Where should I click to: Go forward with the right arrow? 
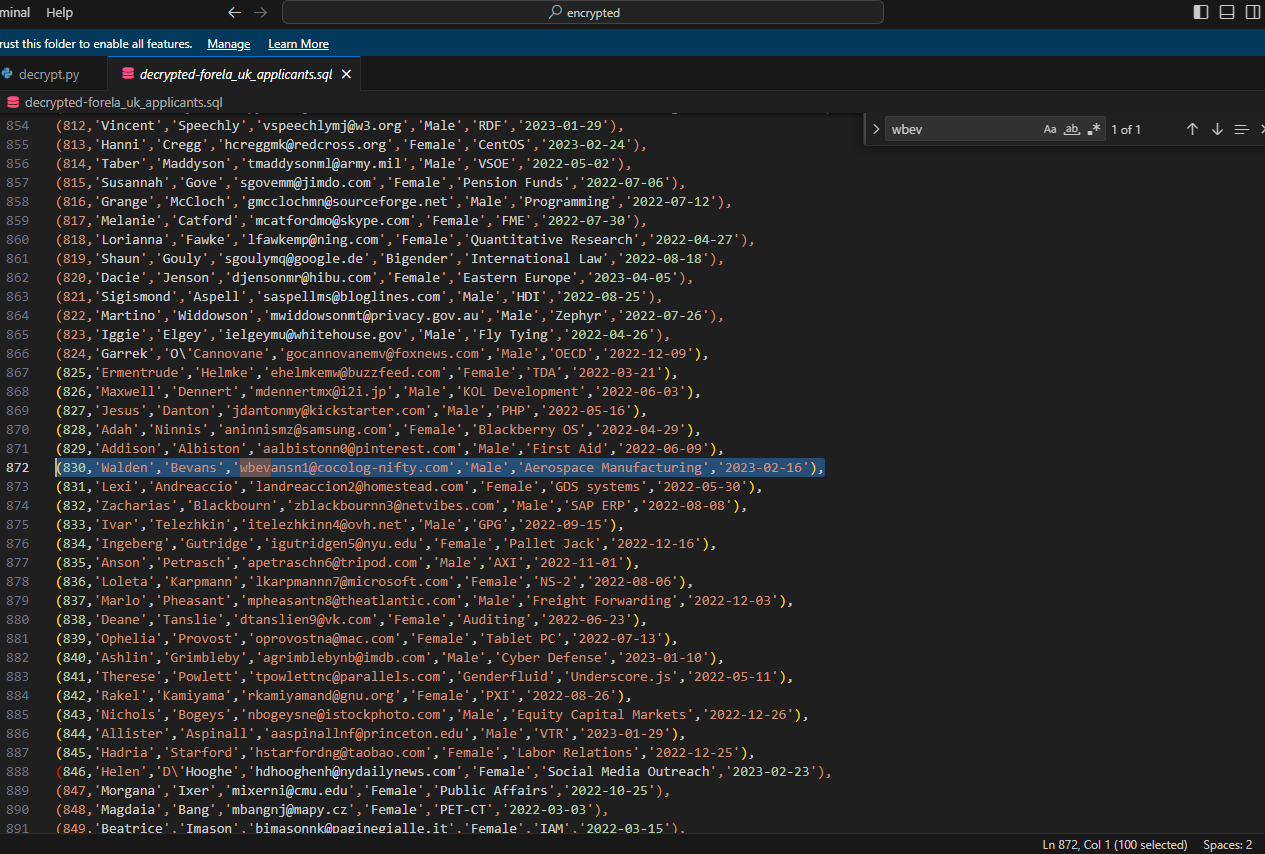click(x=260, y=13)
